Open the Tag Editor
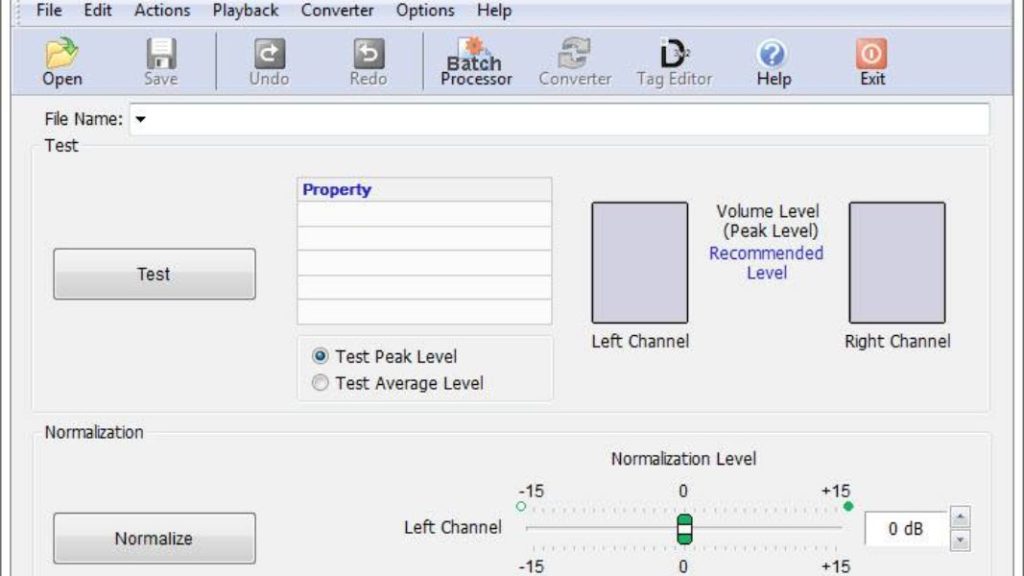 click(x=674, y=55)
